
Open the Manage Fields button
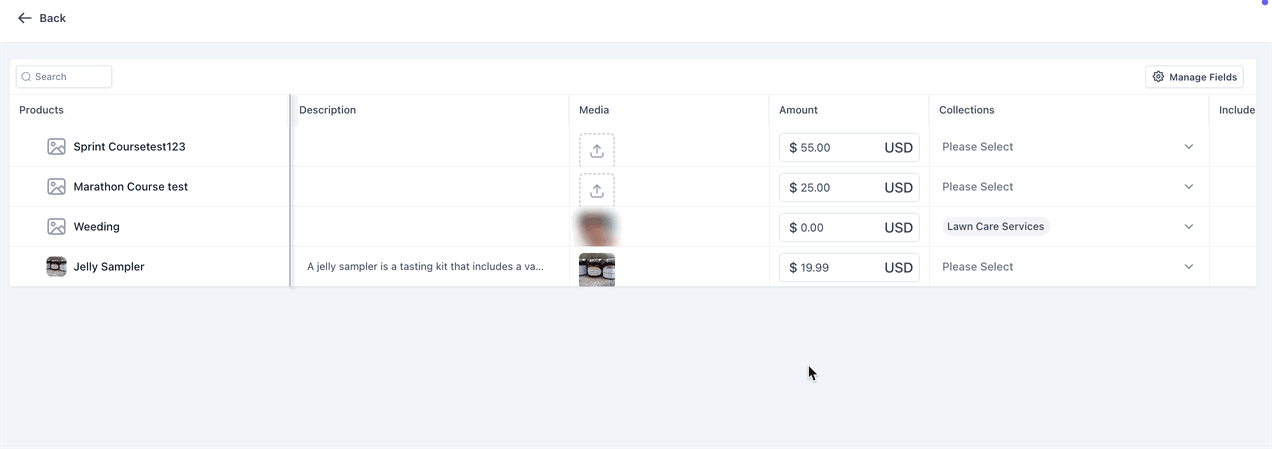1194,77
